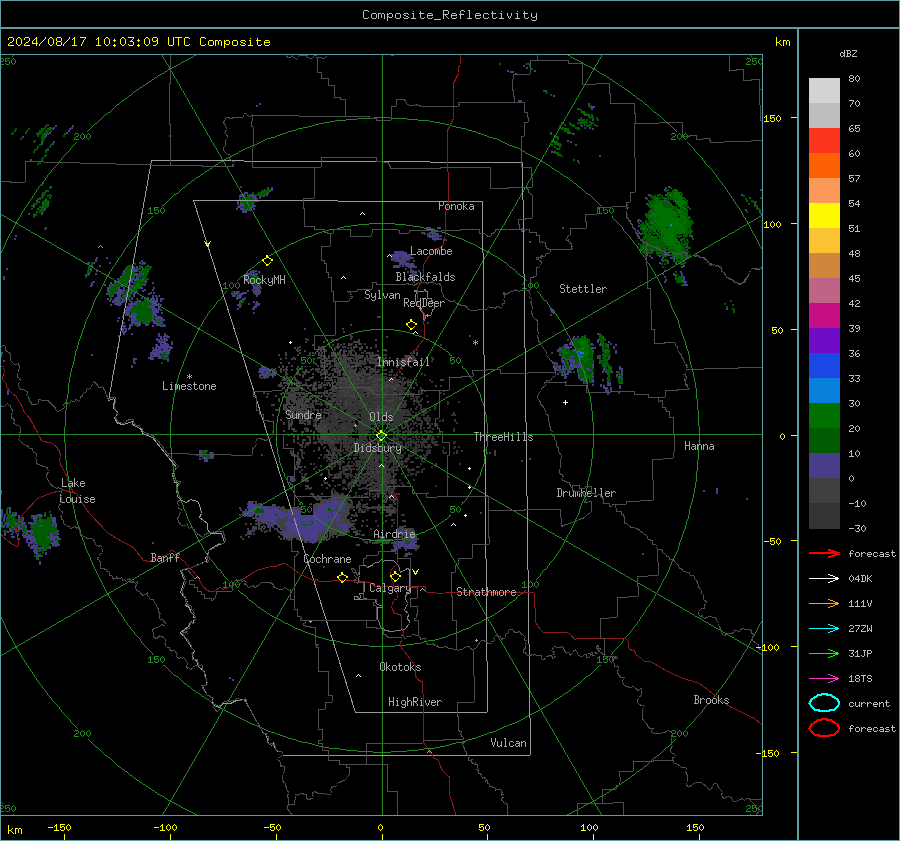Click the RedDeer city label
900x841 pixels.
(x=424, y=303)
